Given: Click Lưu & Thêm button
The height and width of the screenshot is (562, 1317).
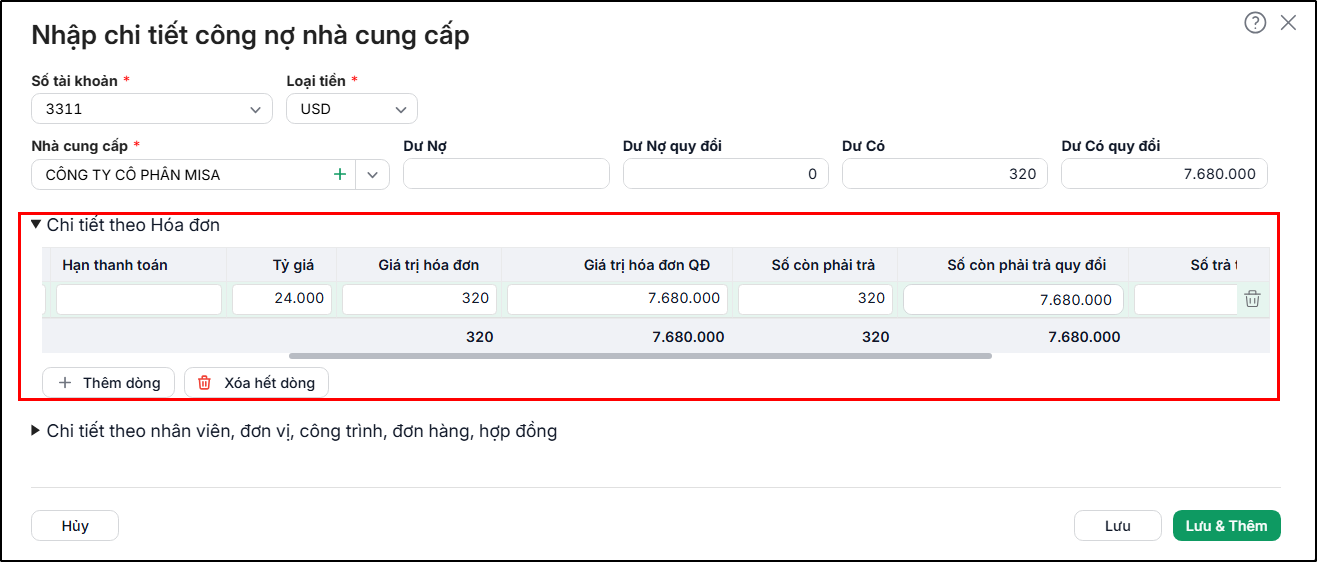Looking at the screenshot, I should pos(1226,526).
